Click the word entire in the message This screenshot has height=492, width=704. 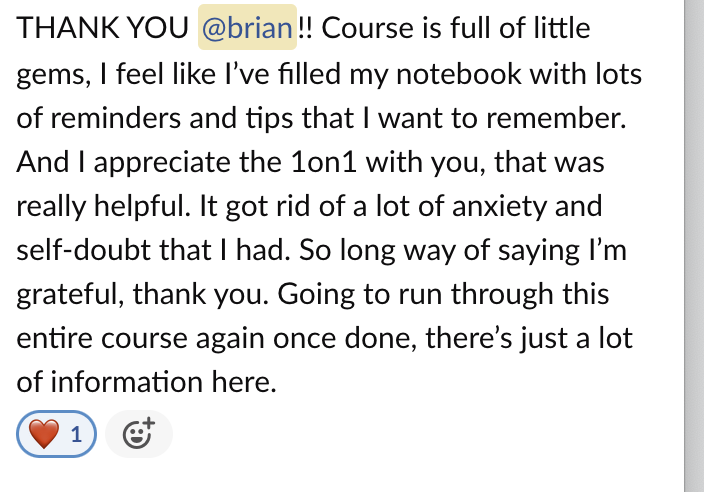tap(54, 338)
